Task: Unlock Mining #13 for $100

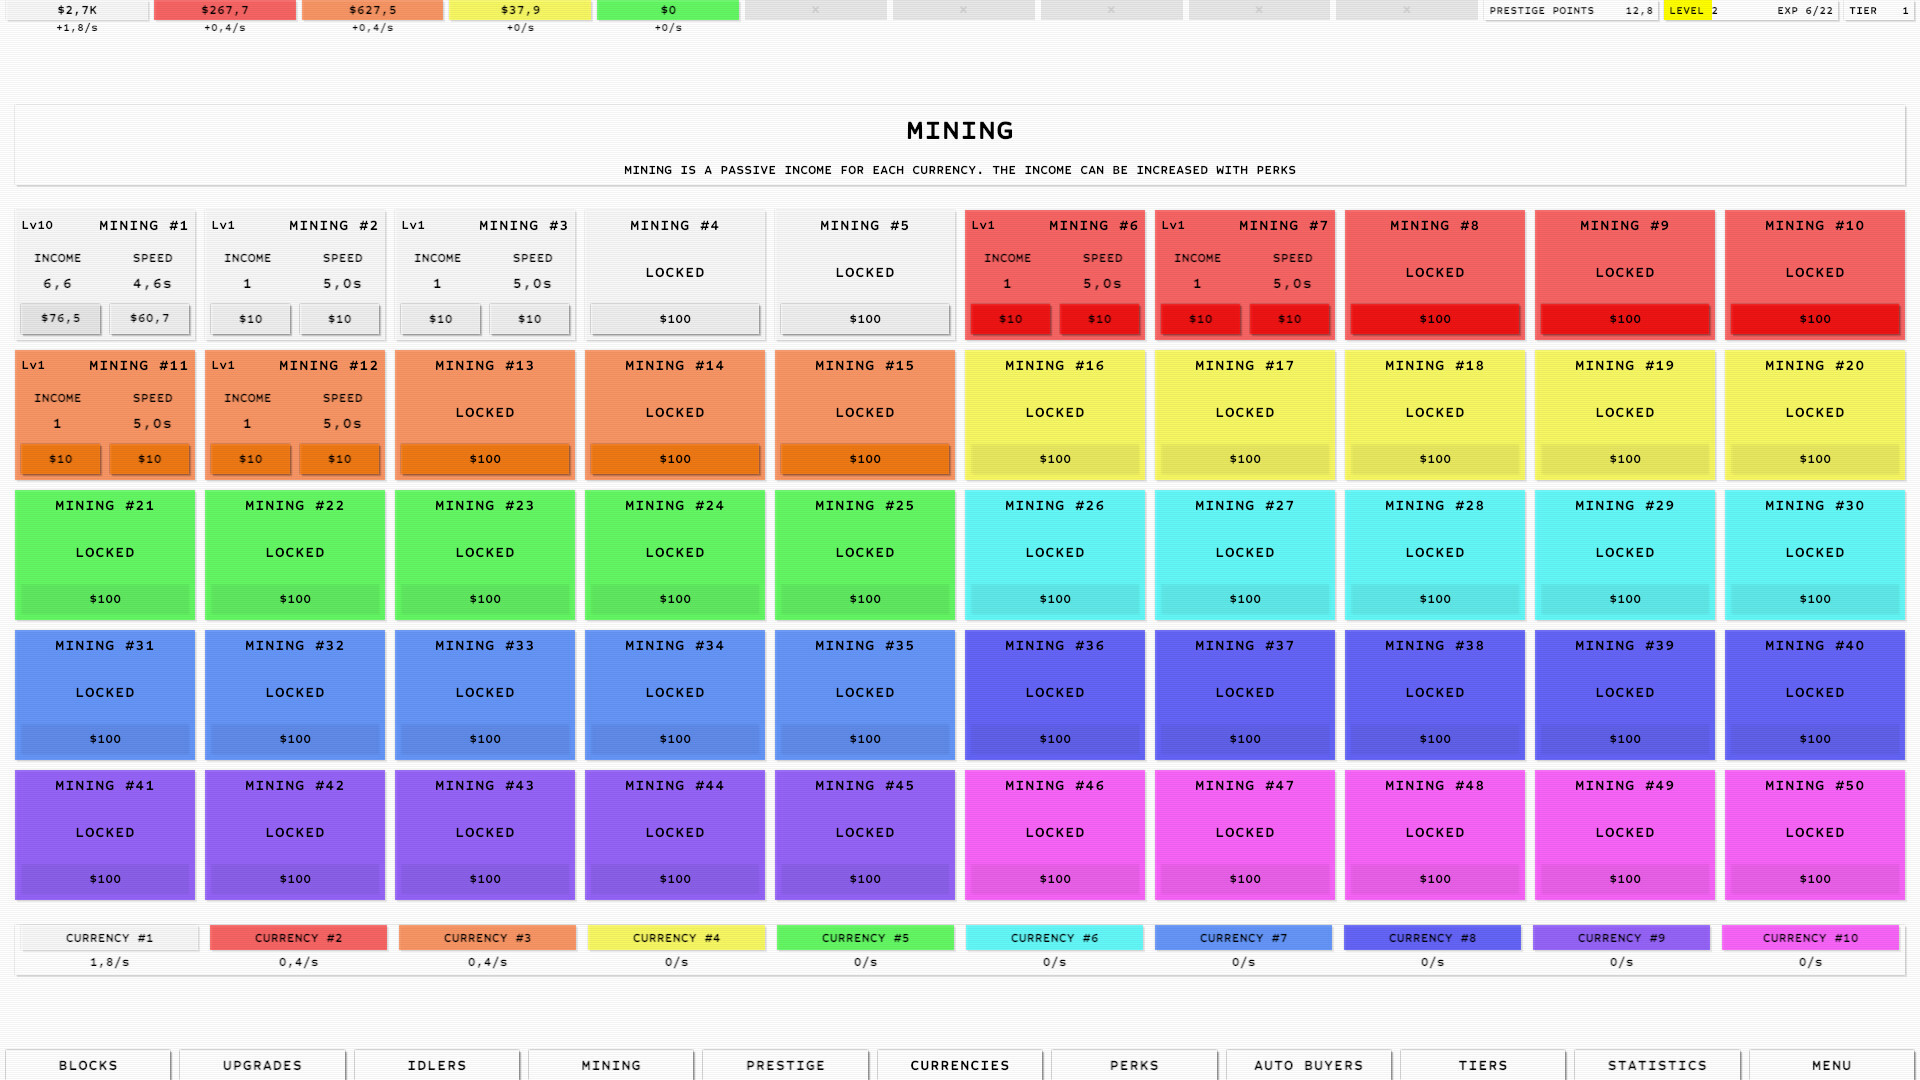Action: 485,459
